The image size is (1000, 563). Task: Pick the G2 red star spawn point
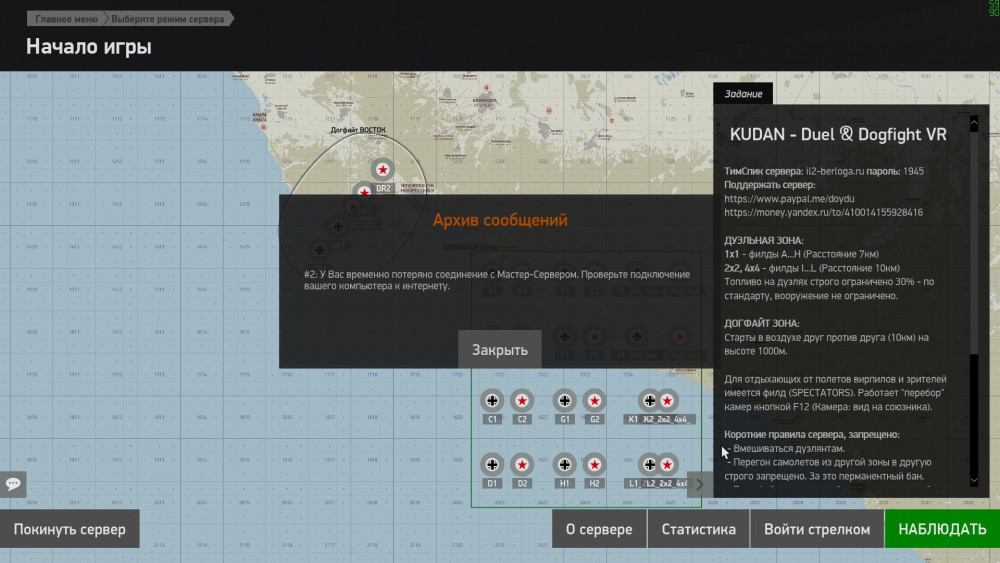tap(594, 400)
